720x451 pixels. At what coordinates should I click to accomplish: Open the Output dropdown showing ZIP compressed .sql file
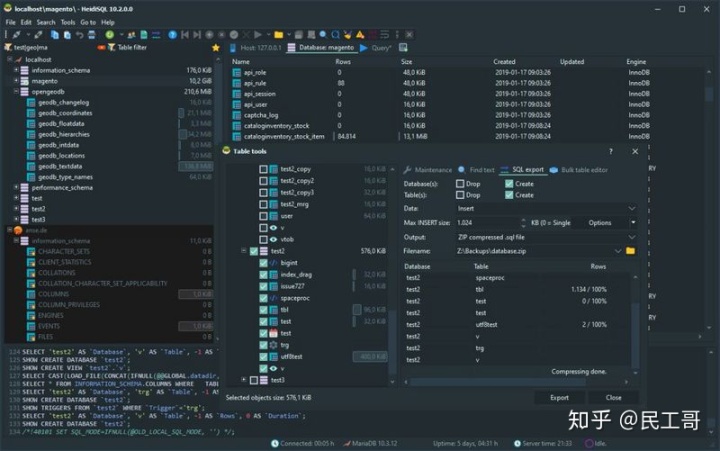[546, 237]
